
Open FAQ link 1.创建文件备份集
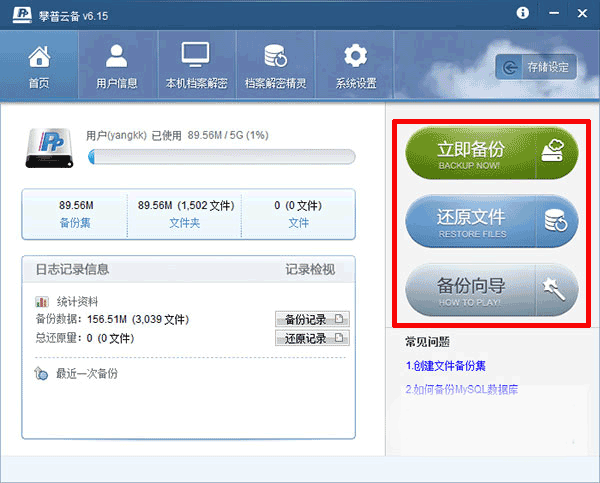tap(445, 366)
